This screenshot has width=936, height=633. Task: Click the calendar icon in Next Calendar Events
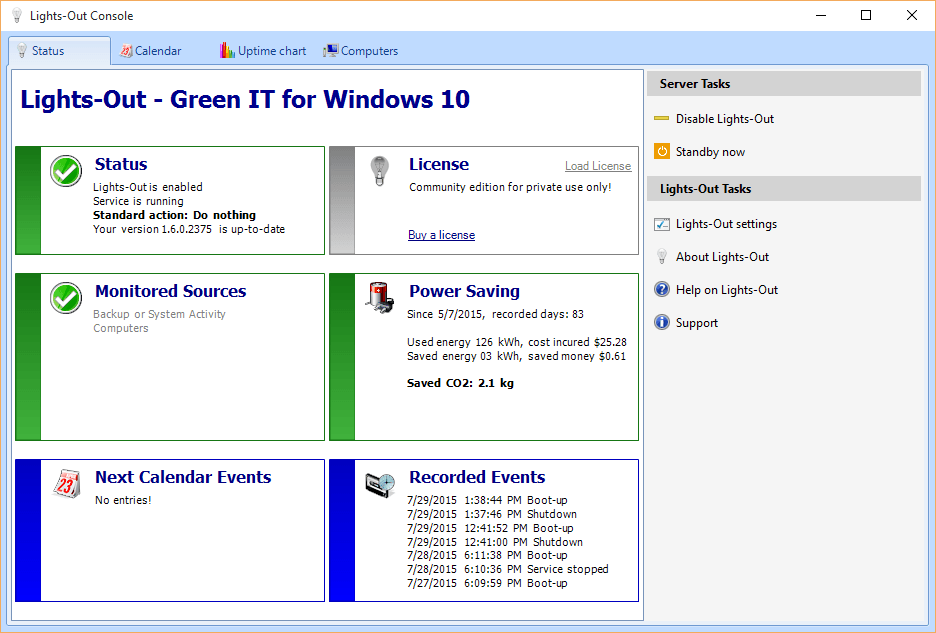click(x=66, y=483)
